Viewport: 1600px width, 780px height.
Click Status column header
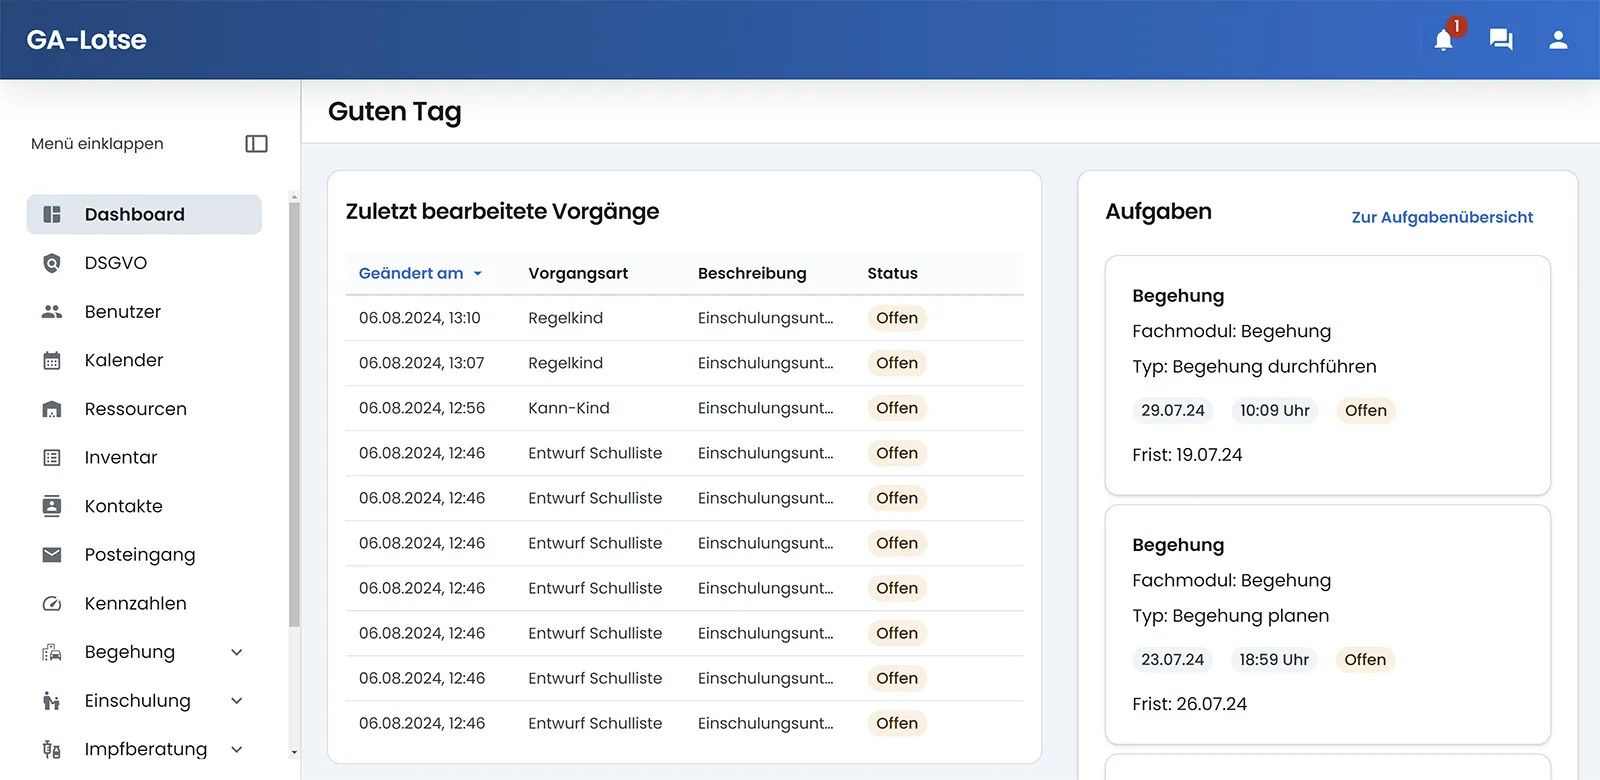[x=892, y=273]
